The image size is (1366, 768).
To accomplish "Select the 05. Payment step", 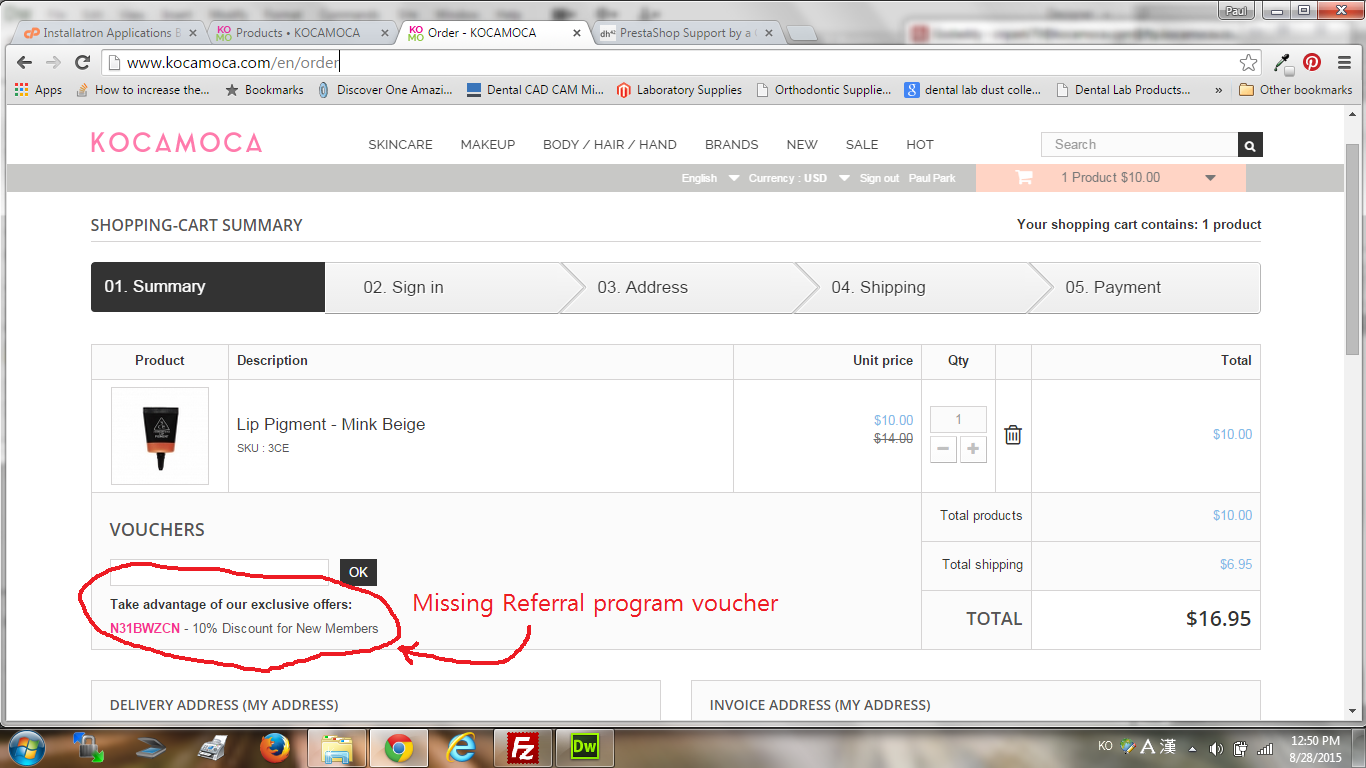I will [x=1145, y=287].
